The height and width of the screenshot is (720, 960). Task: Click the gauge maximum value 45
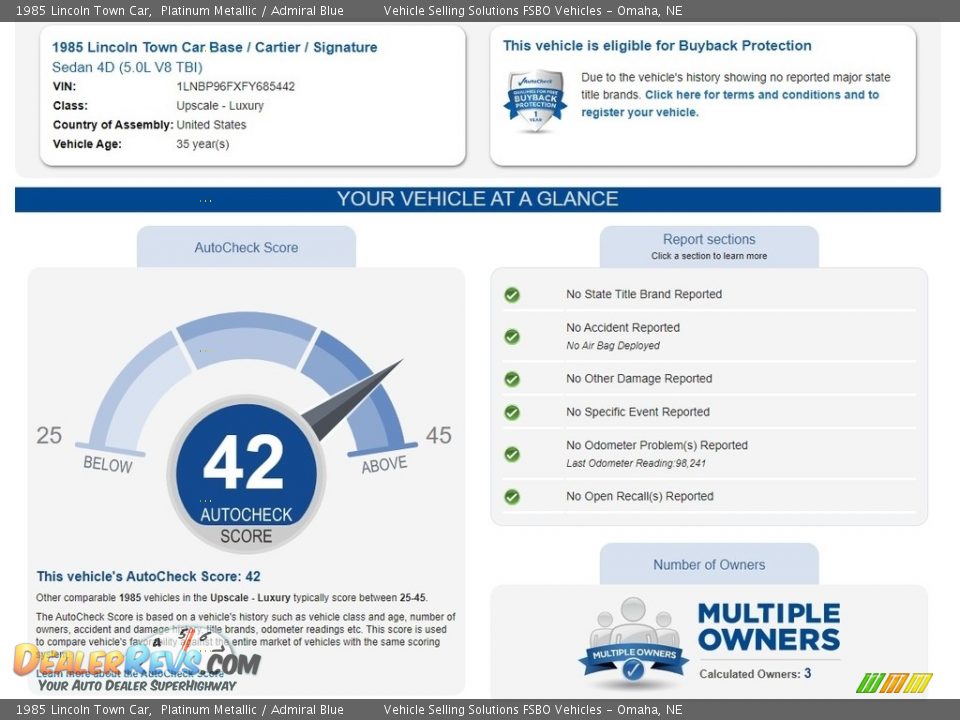click(x=439, y=435)
